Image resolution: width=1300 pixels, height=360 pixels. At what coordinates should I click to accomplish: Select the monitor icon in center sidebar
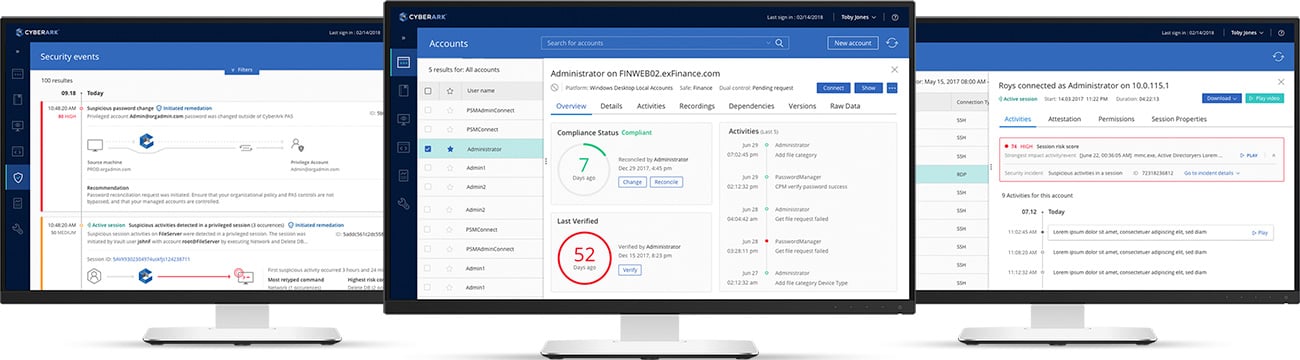[403, 119]
